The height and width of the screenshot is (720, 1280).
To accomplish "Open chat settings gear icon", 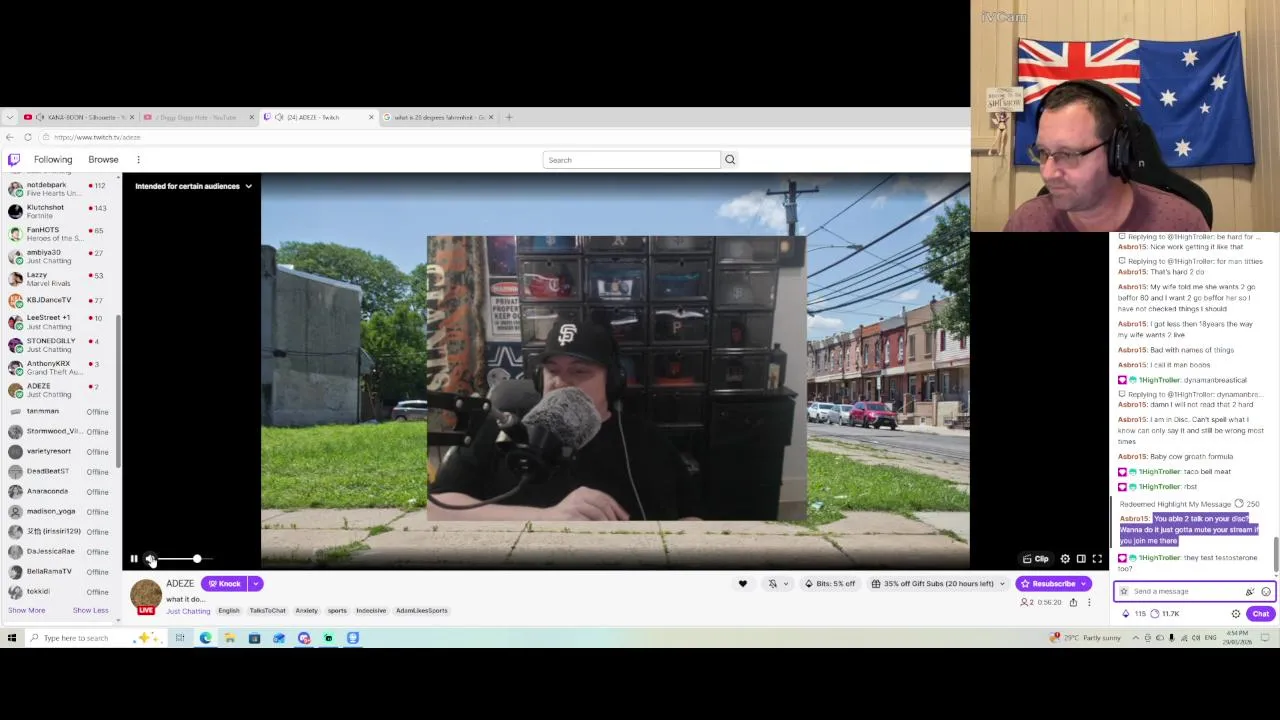I will click(1236, 614).
